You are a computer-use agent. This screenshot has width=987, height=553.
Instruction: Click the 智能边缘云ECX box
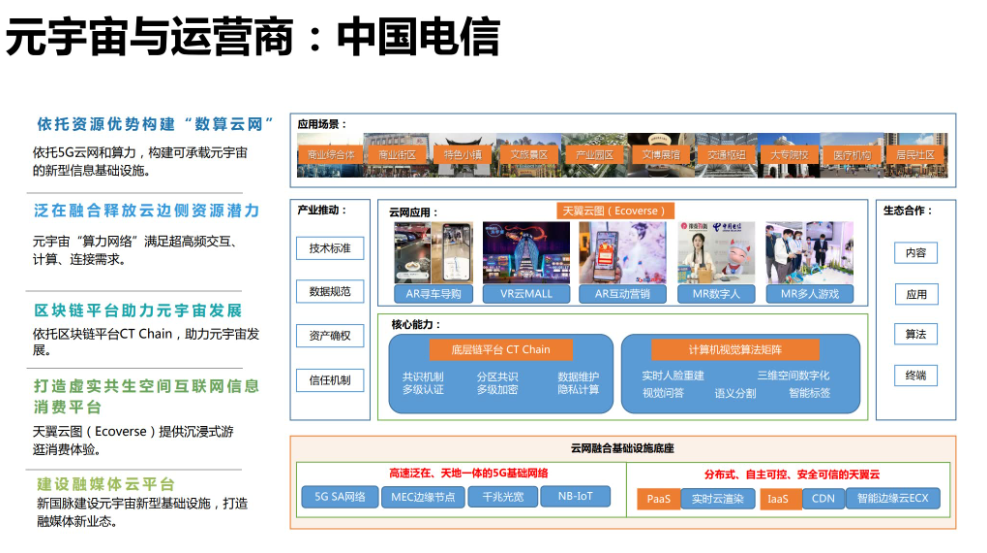click(x=893, y=498)
